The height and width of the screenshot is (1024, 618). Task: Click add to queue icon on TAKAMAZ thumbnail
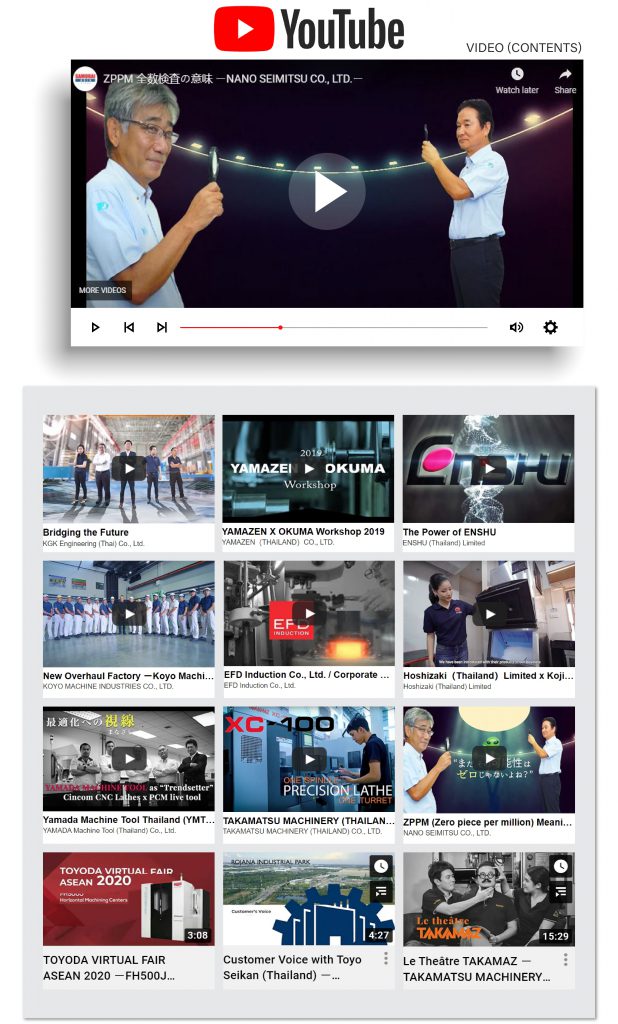point(561,891)
